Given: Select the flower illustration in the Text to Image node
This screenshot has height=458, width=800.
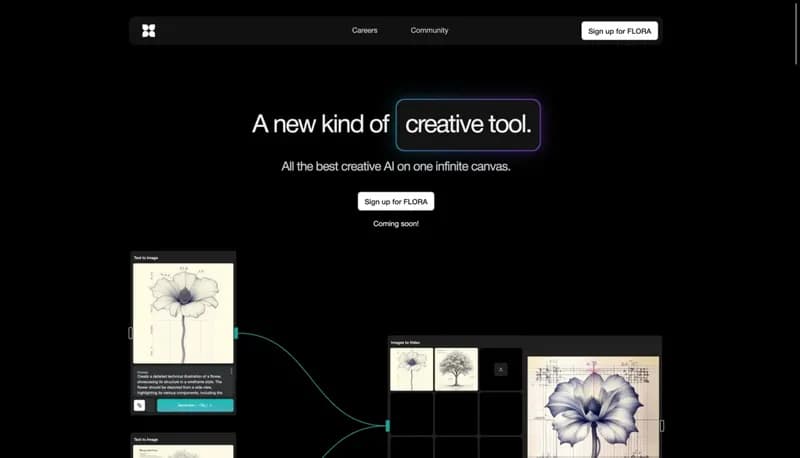Looking at the screenshot, I should click(x=183, y=313).
